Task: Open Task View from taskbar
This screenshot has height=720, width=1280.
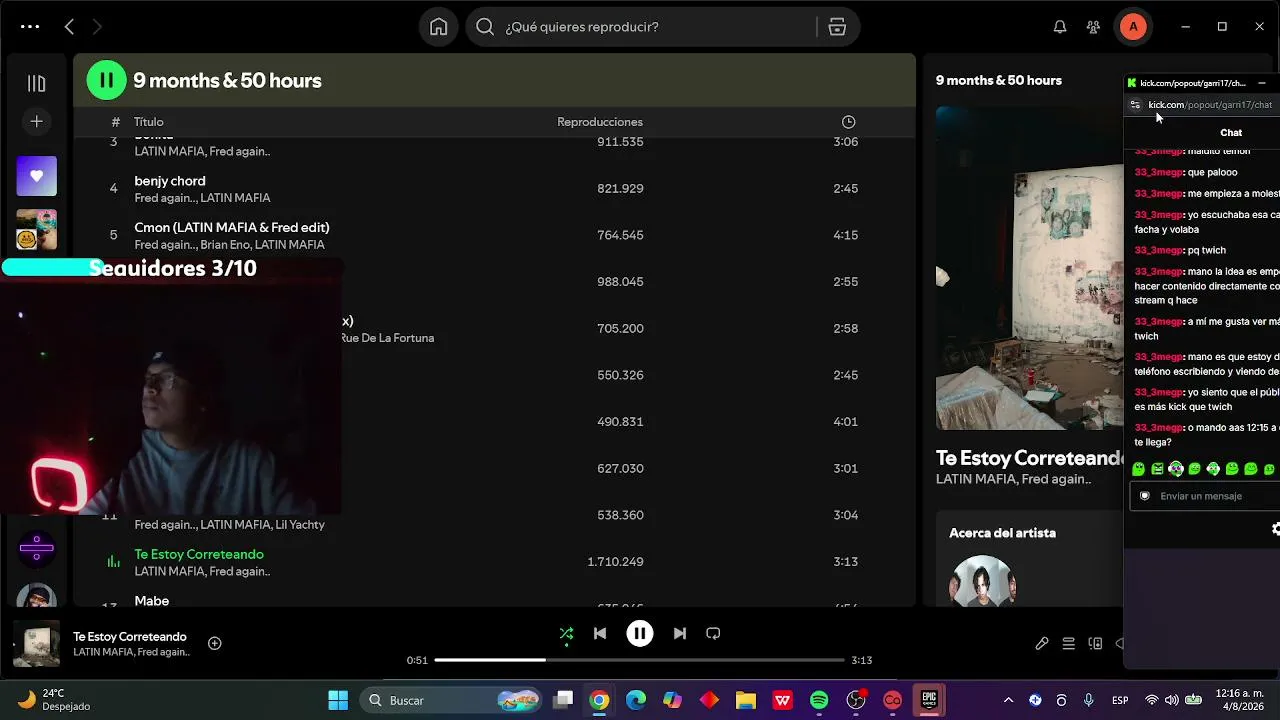Action: coord(563,700)
